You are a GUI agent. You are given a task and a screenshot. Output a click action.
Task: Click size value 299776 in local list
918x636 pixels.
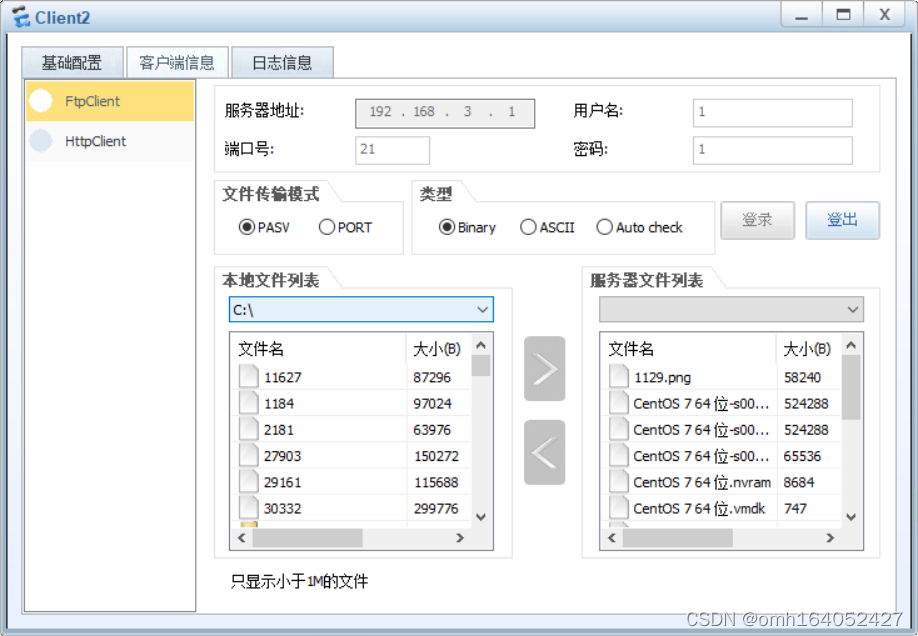pyautogui.click(x=436, y=509)
